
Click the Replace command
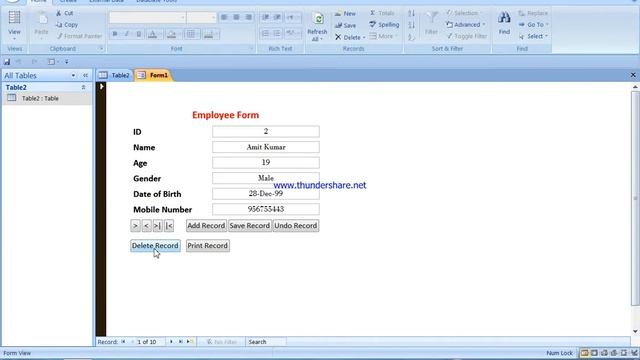pos(533,13)
